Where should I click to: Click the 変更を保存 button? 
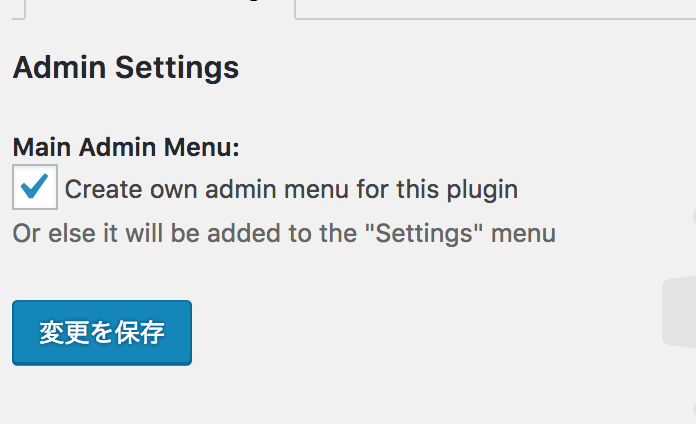(102, 333)
